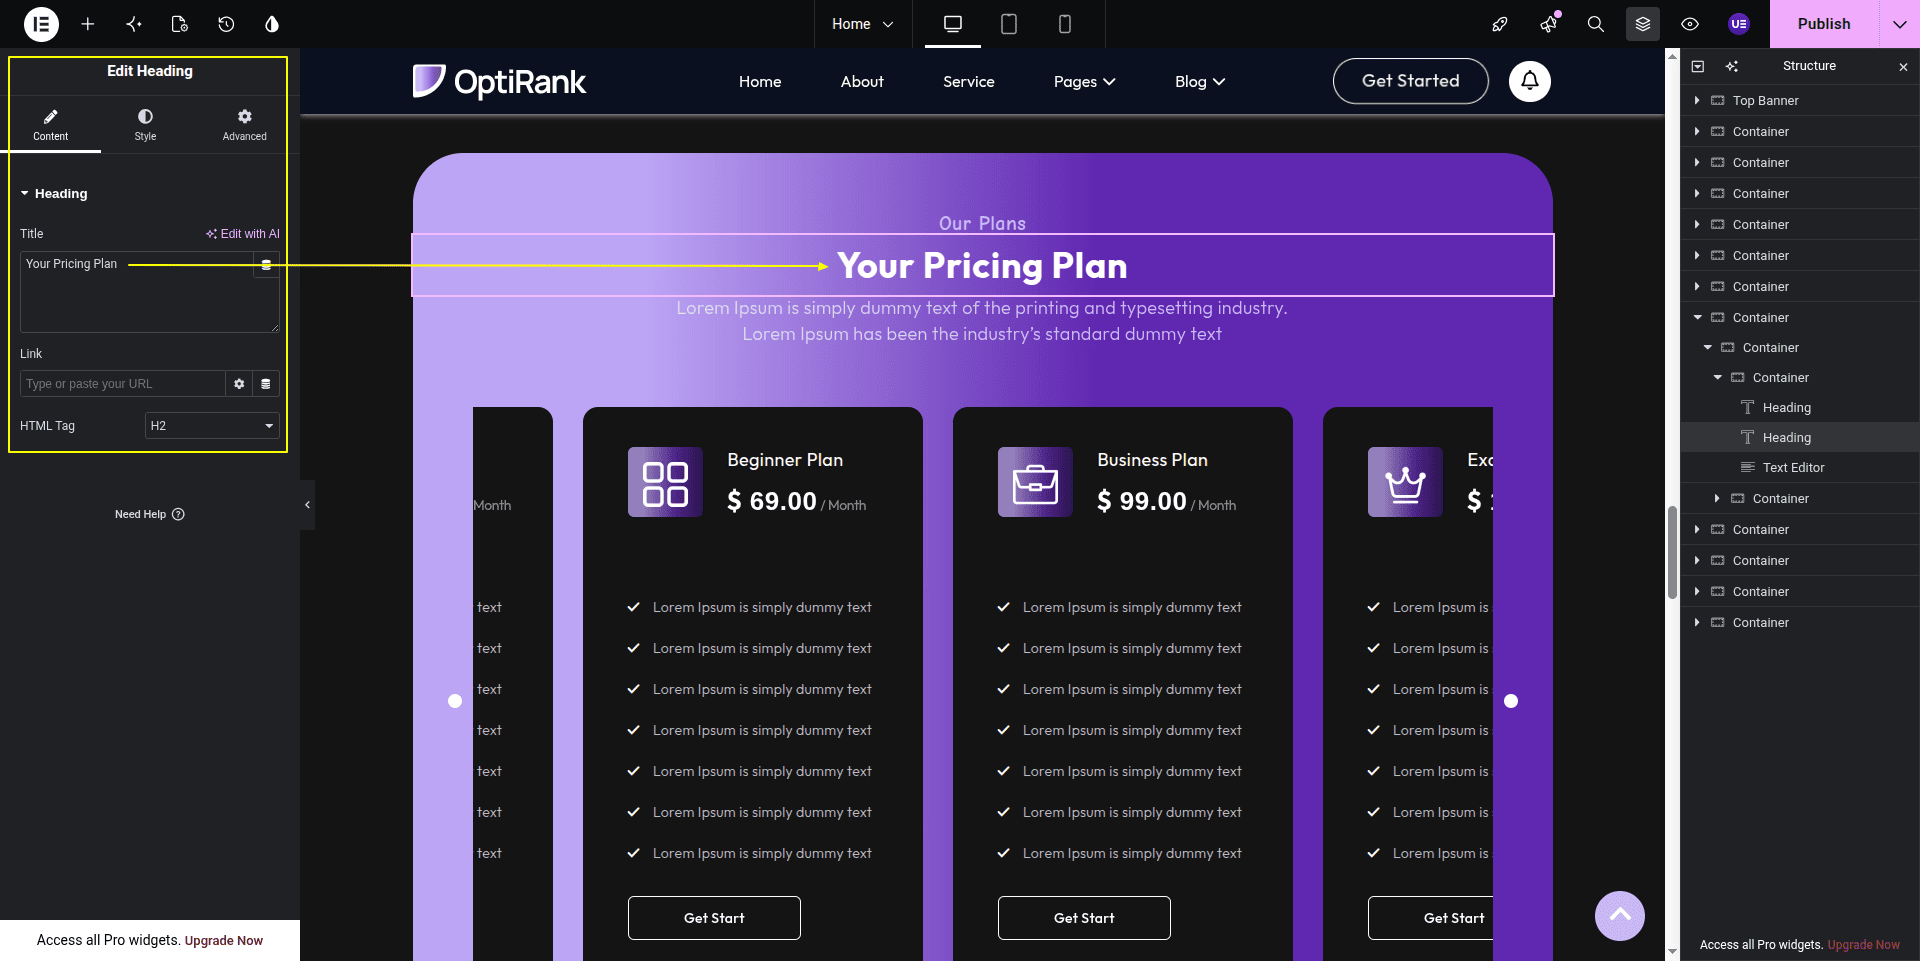Expand the Top Banner tree item
1920x961 pixels.
coord(1697,100)
